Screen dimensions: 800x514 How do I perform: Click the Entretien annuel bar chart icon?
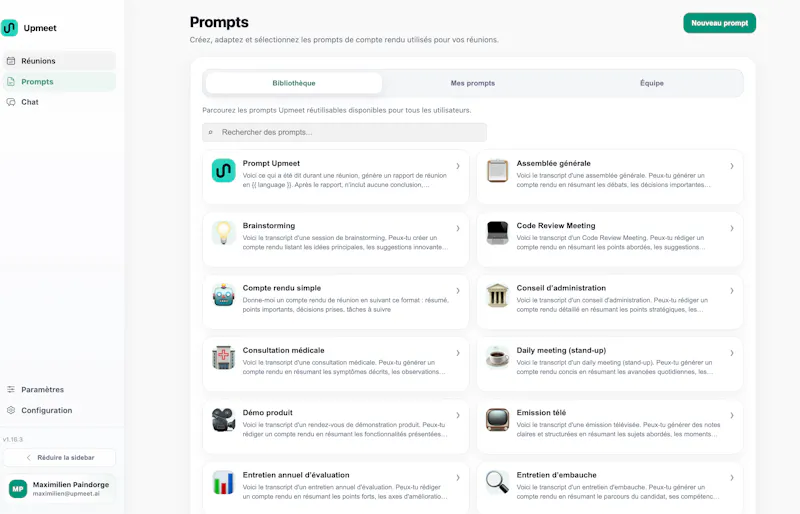(223, 482)
